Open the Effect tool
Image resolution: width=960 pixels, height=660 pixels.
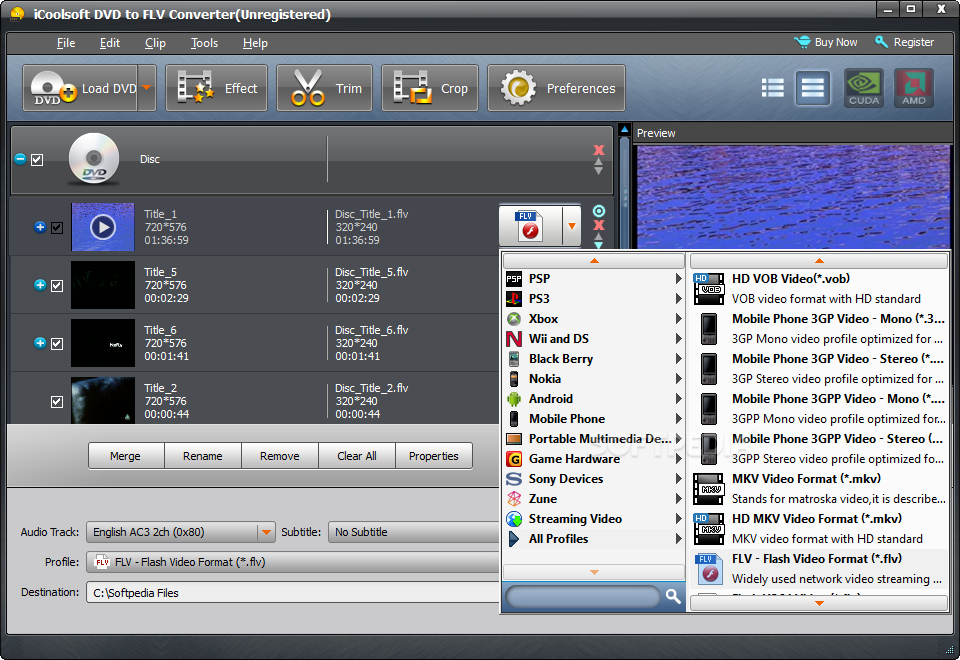(216, 88)
